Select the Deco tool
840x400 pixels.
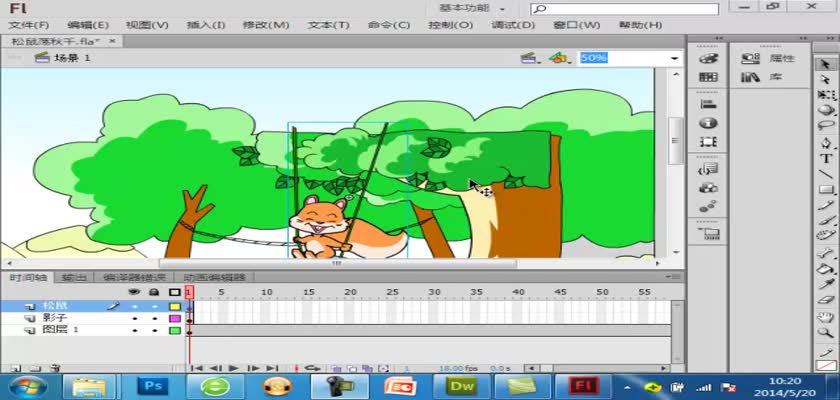(826, 235)
